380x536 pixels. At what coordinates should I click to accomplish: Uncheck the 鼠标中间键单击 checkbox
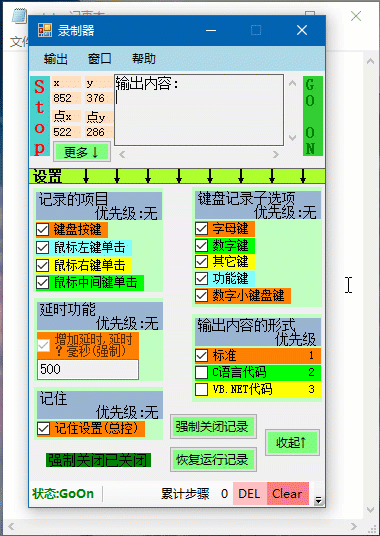click(x=43, y=283)
